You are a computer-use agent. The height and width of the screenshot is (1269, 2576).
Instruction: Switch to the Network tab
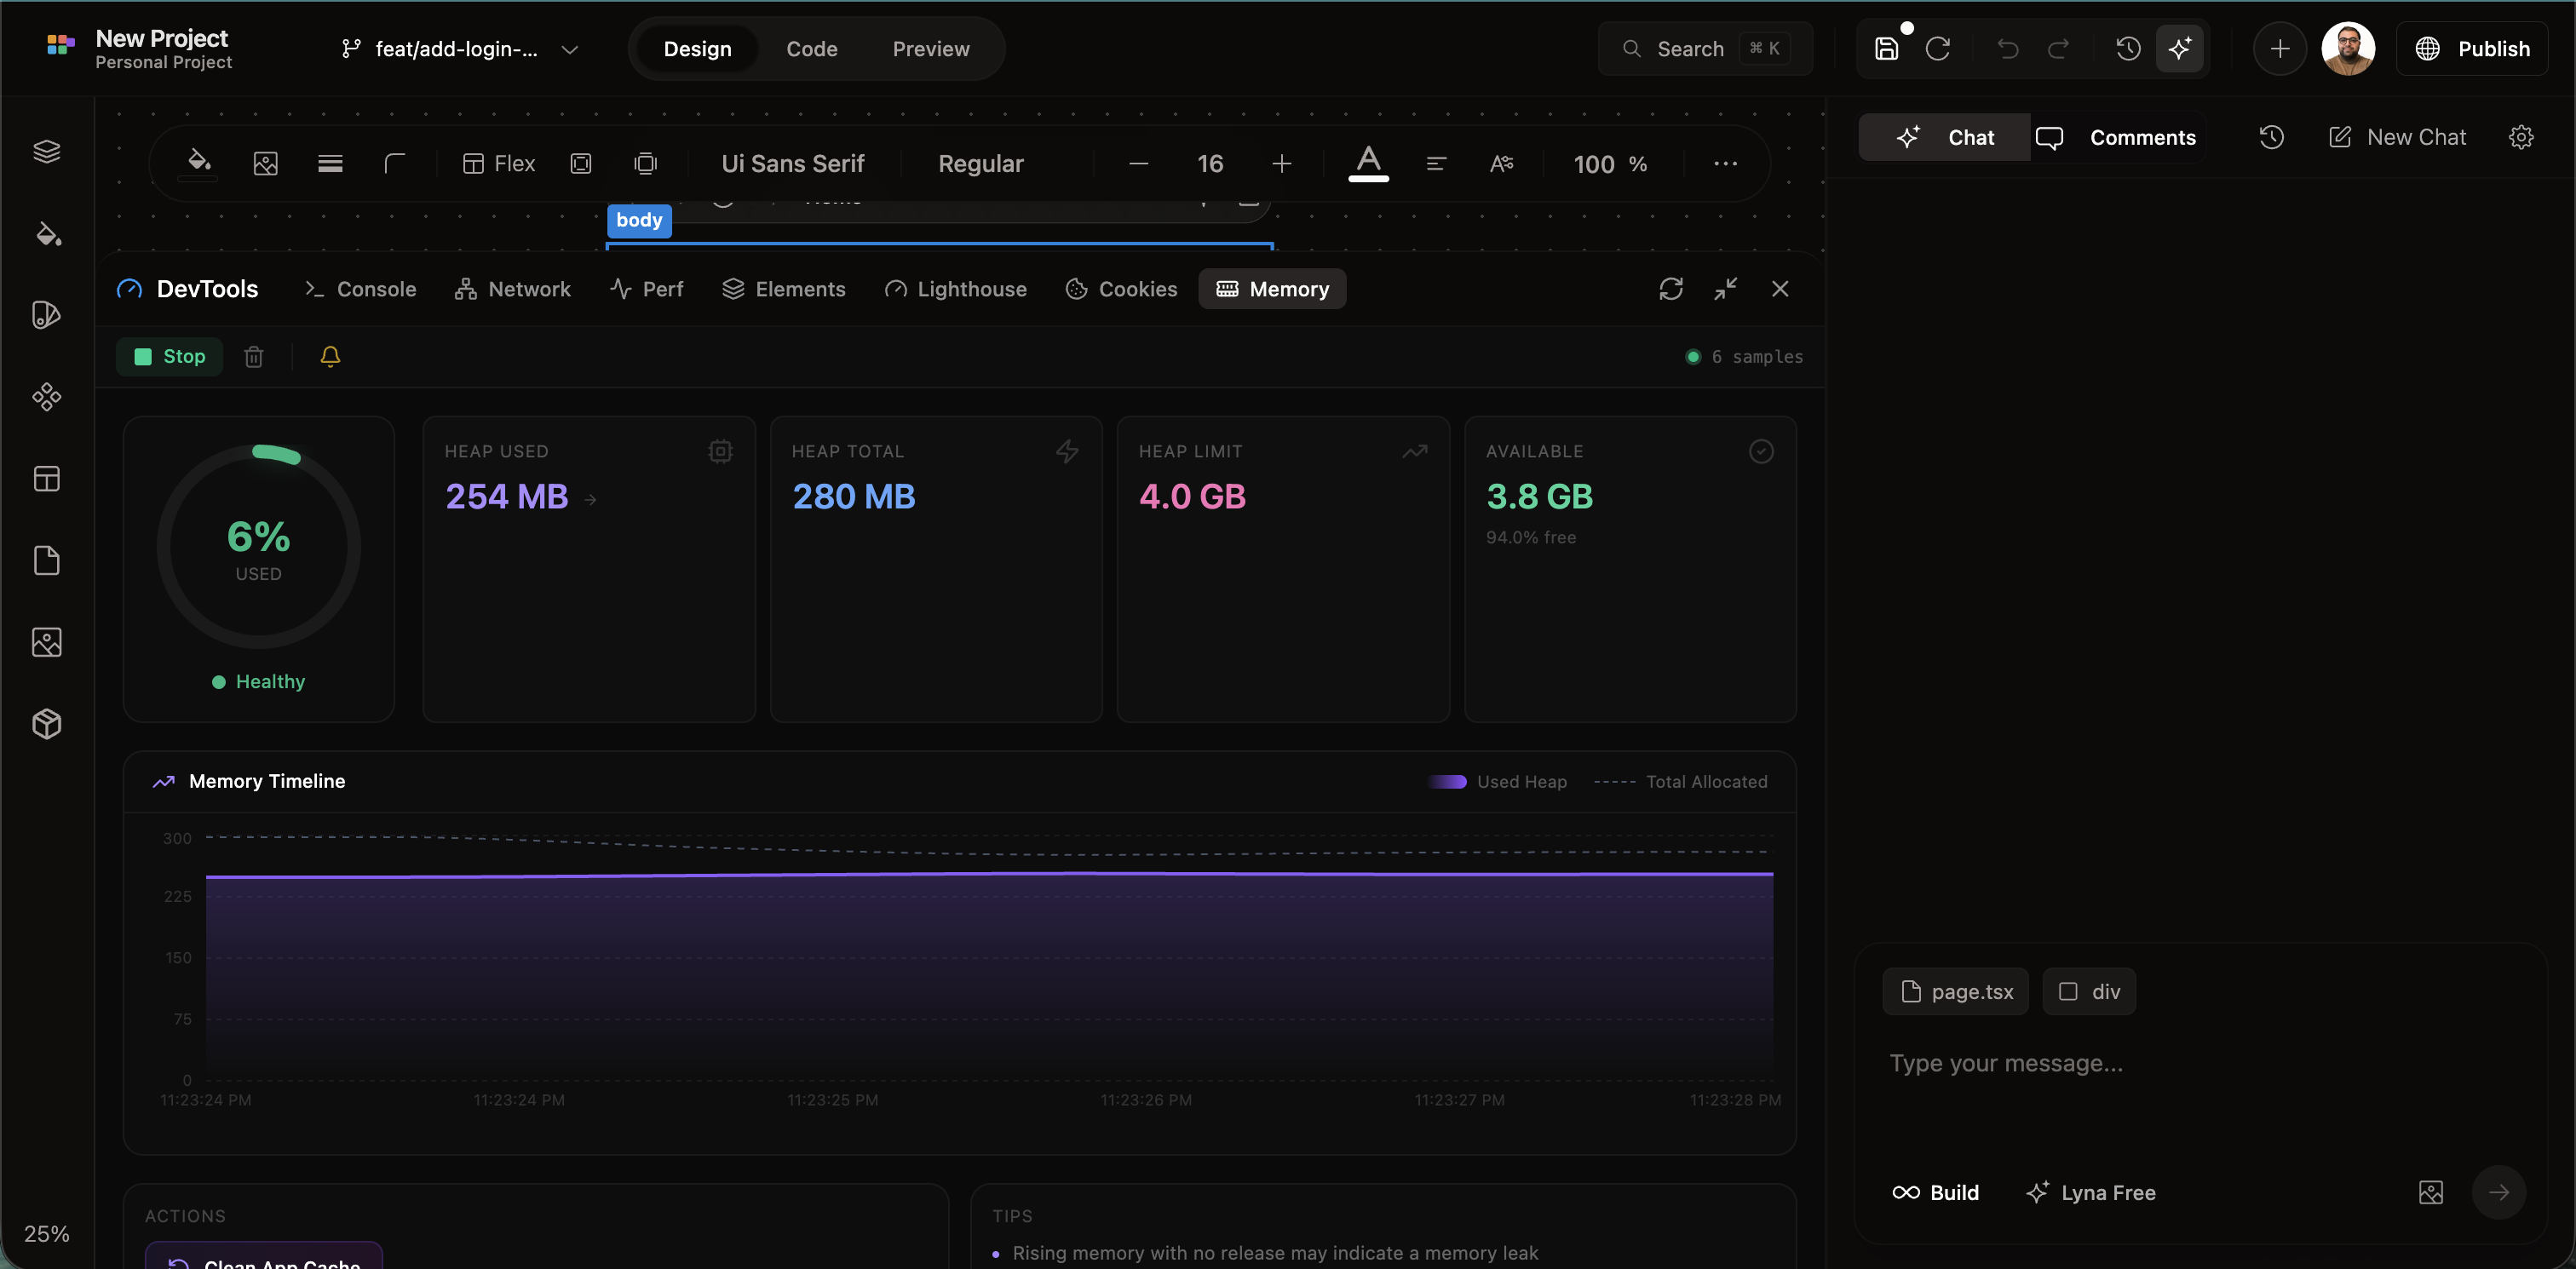coord(513,289)
